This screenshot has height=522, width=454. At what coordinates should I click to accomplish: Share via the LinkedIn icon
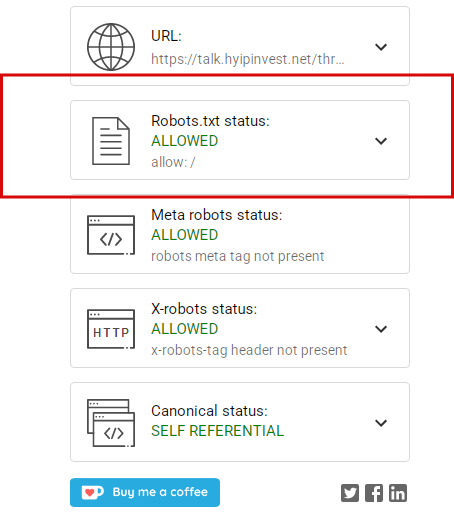click(x=398, y=493)
